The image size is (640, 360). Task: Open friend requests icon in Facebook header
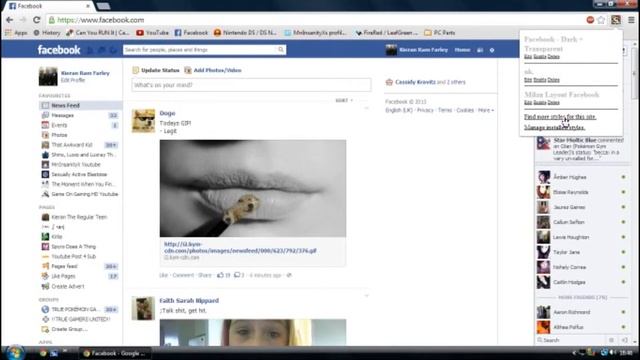pyautogui.click(x=91, y=50)
